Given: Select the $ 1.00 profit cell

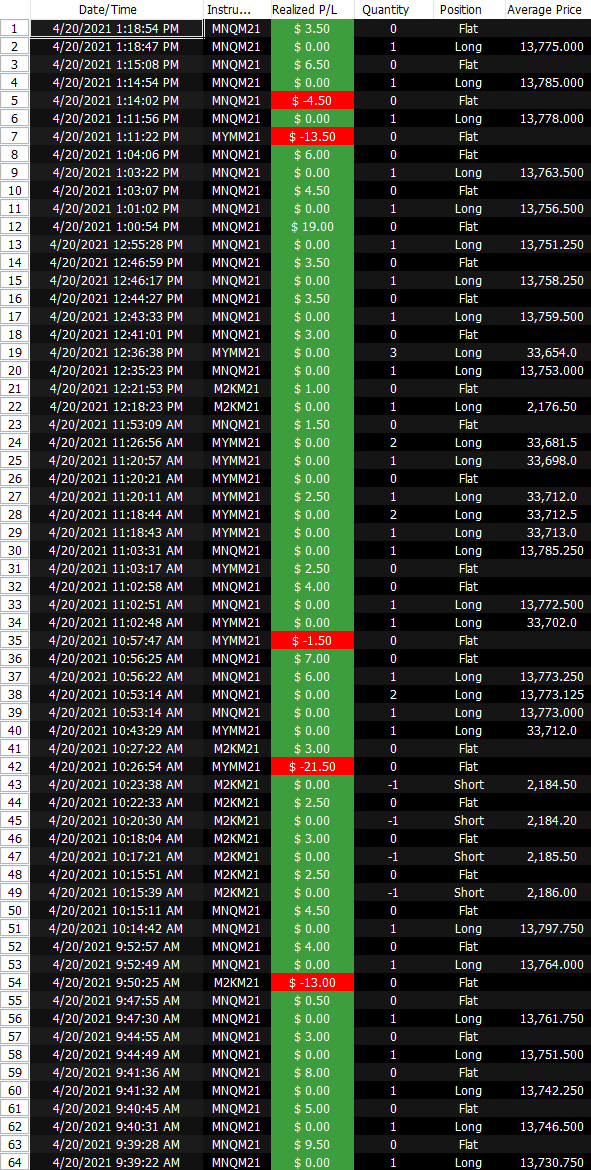Looking at the screenshot, I should [312, 389].
